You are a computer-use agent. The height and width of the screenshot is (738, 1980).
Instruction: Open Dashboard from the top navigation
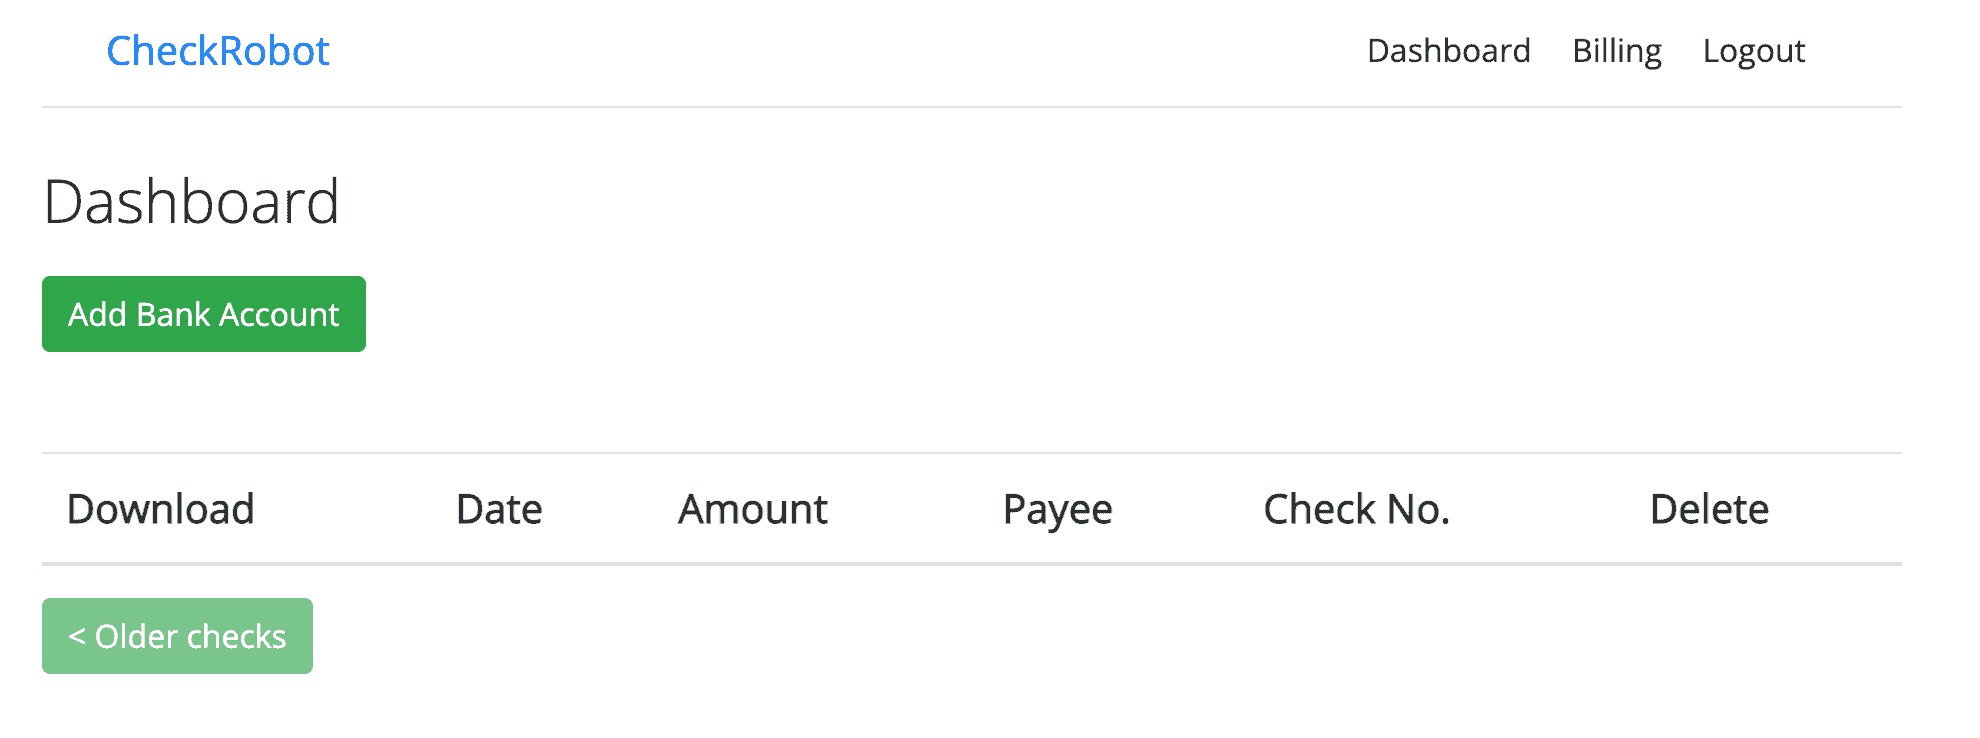[x=1448, y=51]
